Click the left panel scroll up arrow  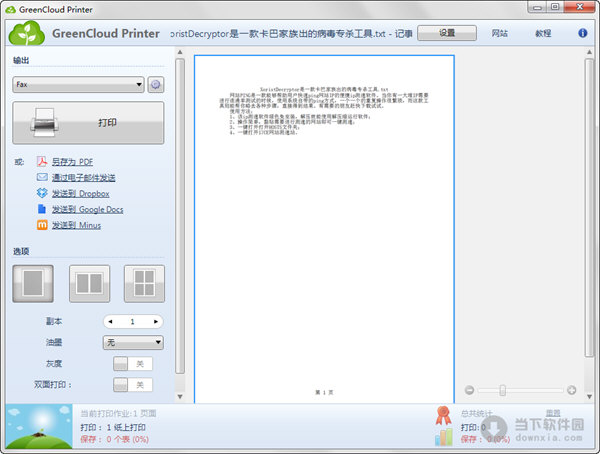point(180,52)
